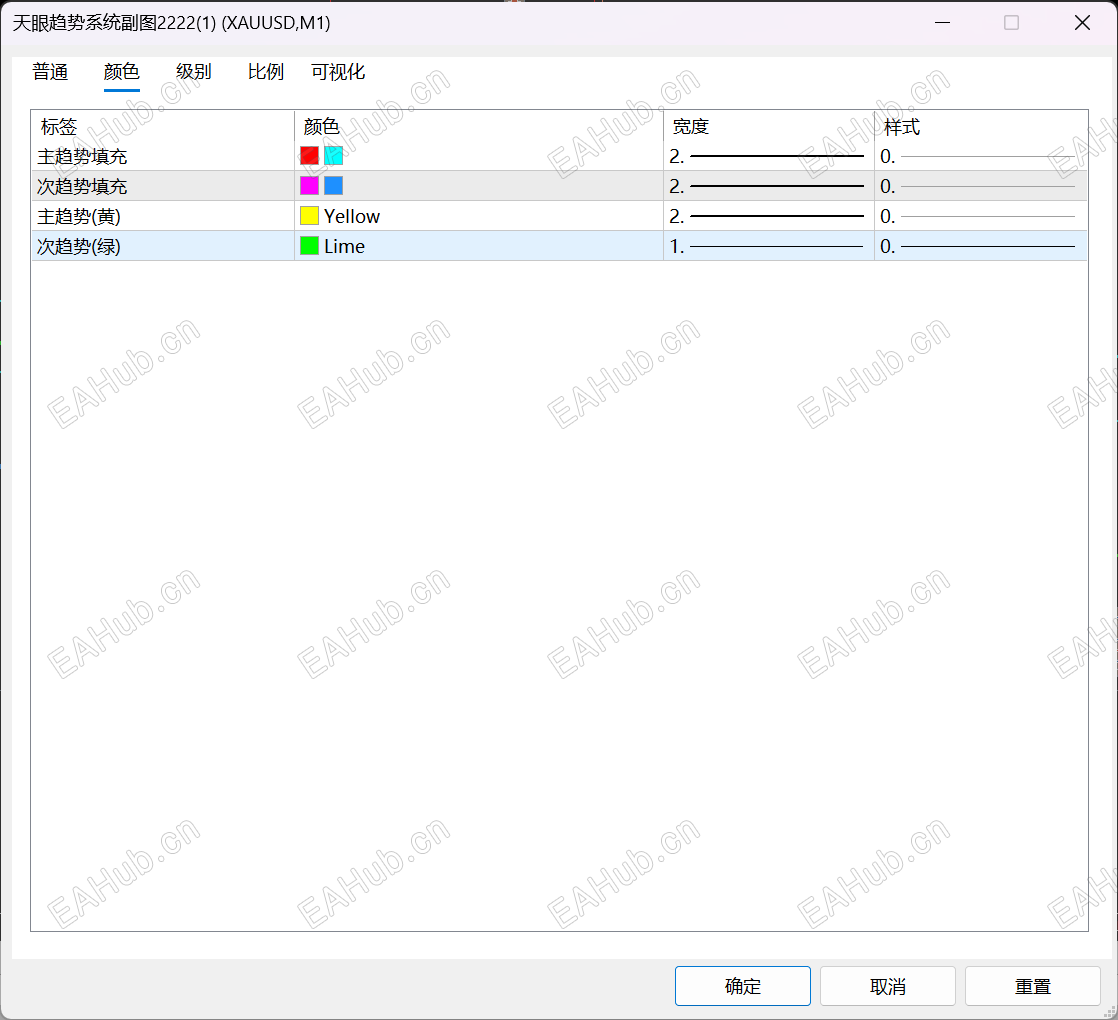Pick the magenta swatch of 次趋势填充

(x=309, y=185)
